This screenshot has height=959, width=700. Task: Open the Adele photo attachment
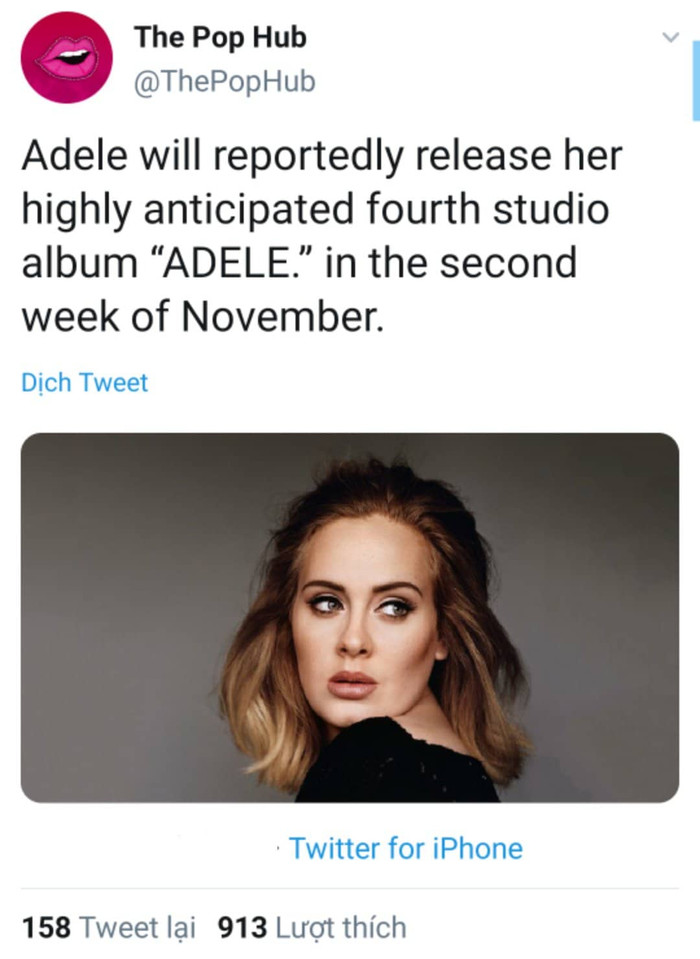coord(350,617)
